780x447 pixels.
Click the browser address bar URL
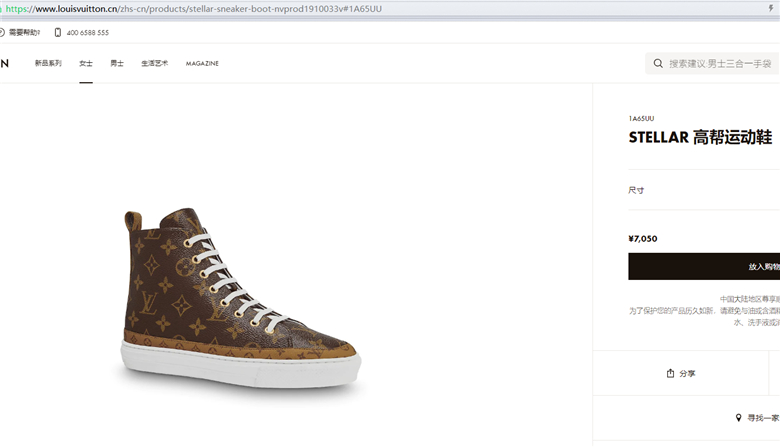pos(194,9)
